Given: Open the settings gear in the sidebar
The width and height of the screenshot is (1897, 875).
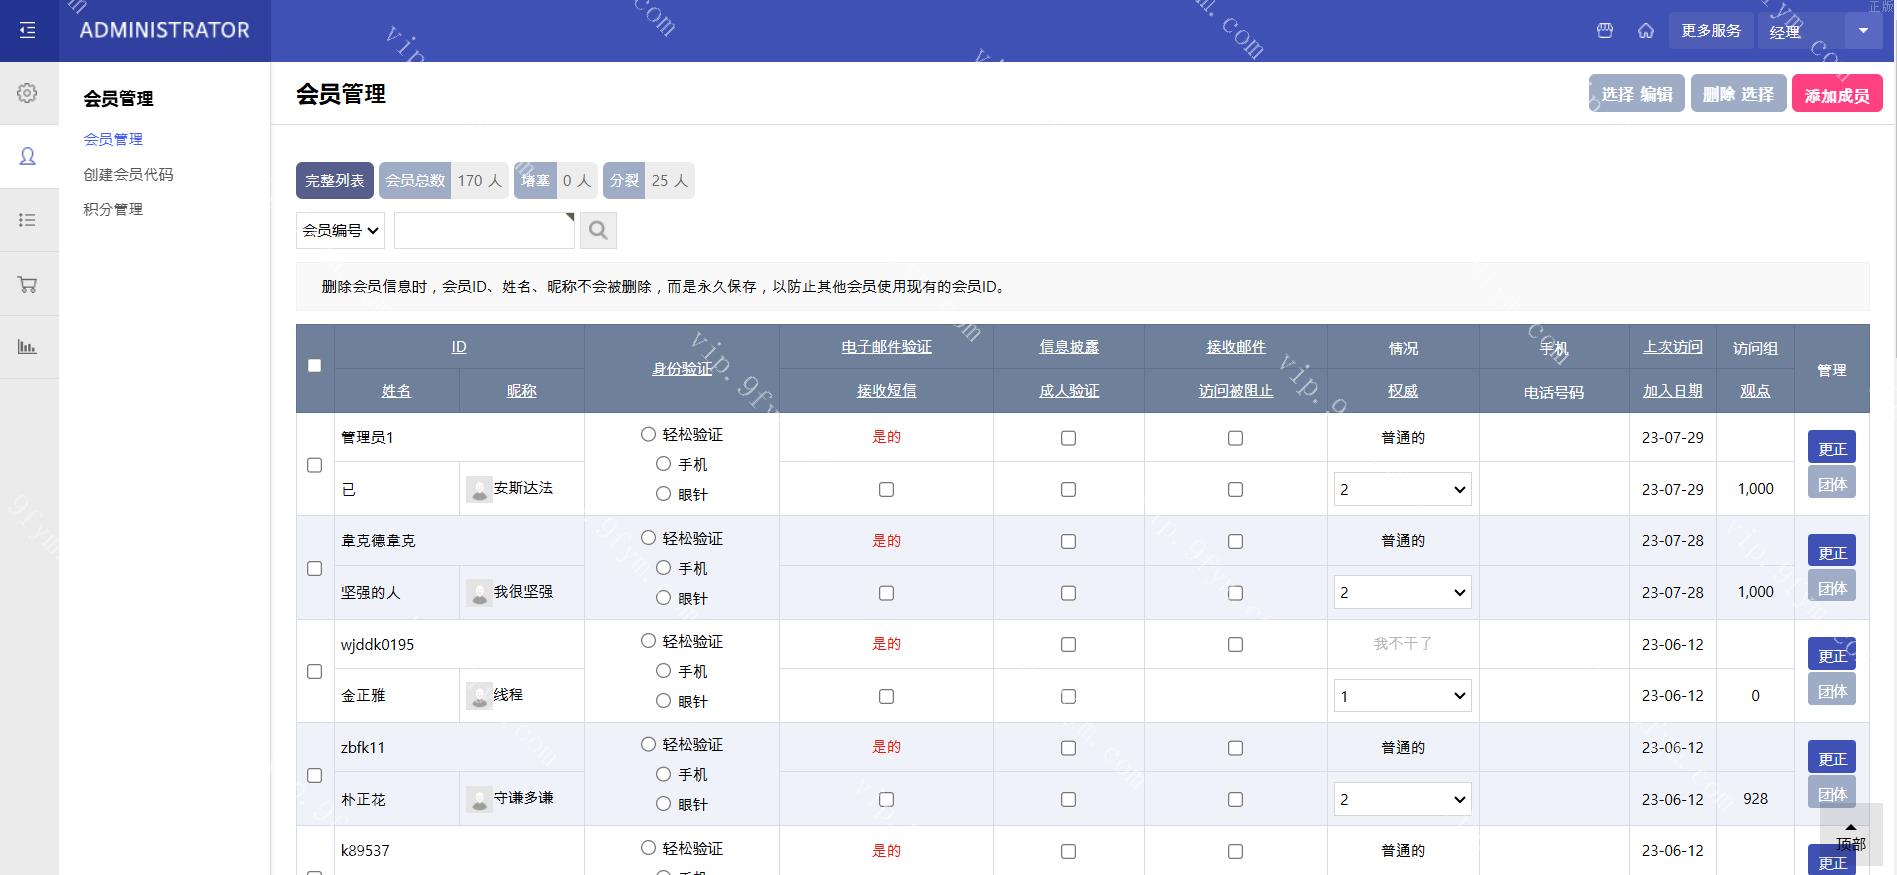Looking at the screenshot, I should pyautogui.click(x=28, y=93).
